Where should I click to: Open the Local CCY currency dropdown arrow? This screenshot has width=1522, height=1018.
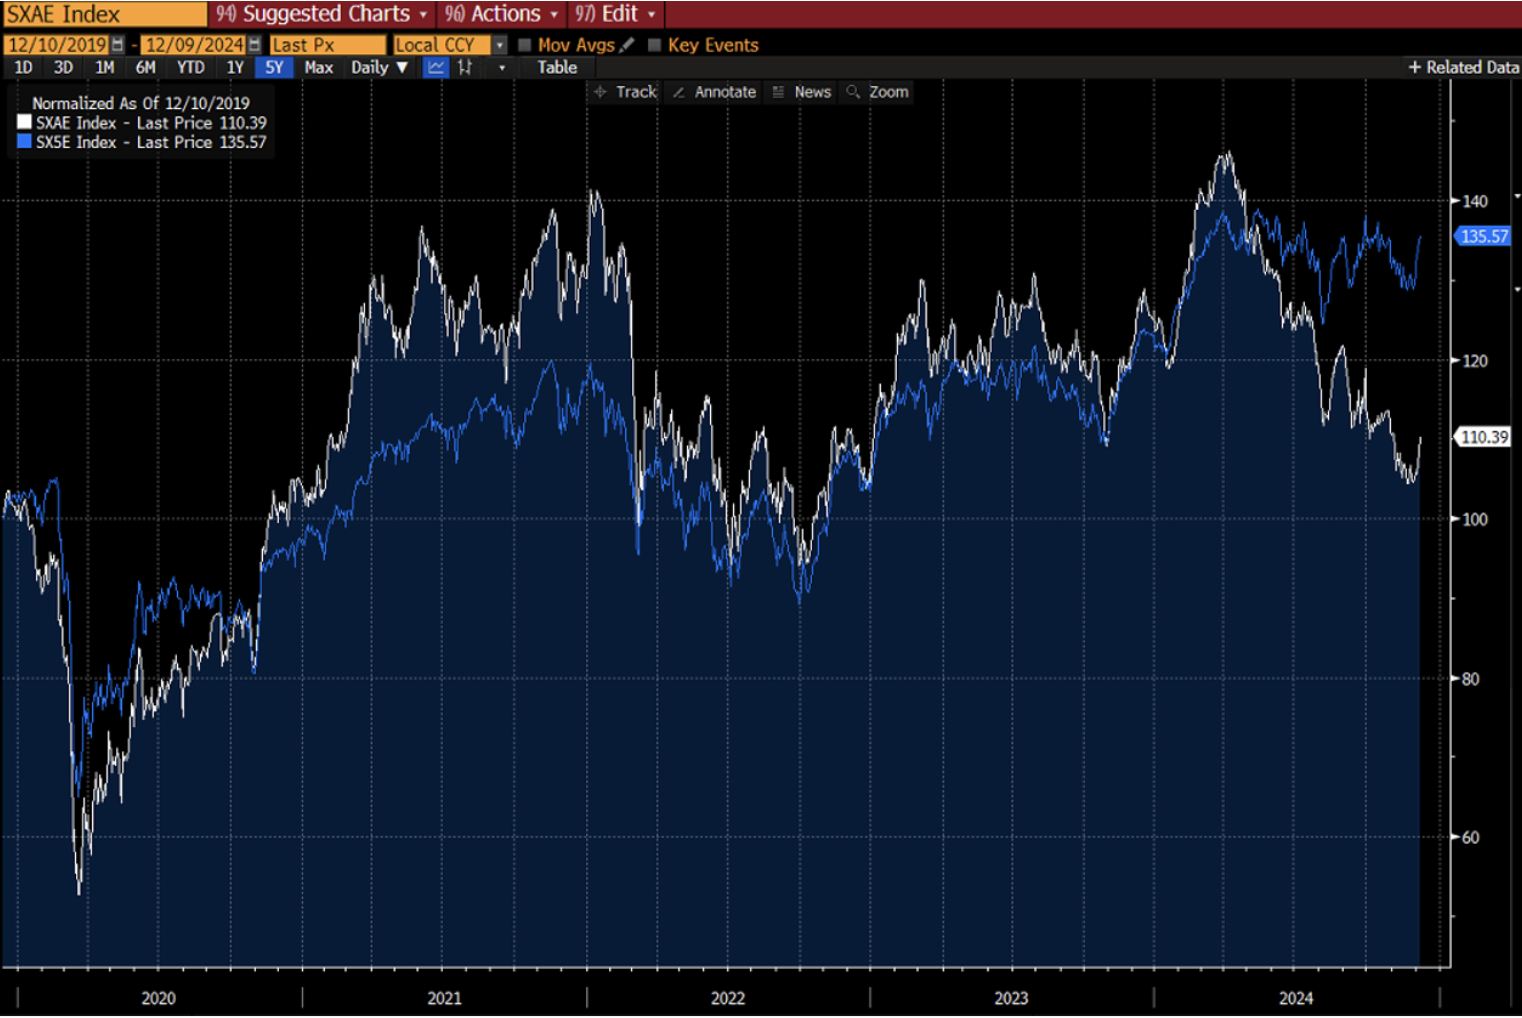pos(499,45)
